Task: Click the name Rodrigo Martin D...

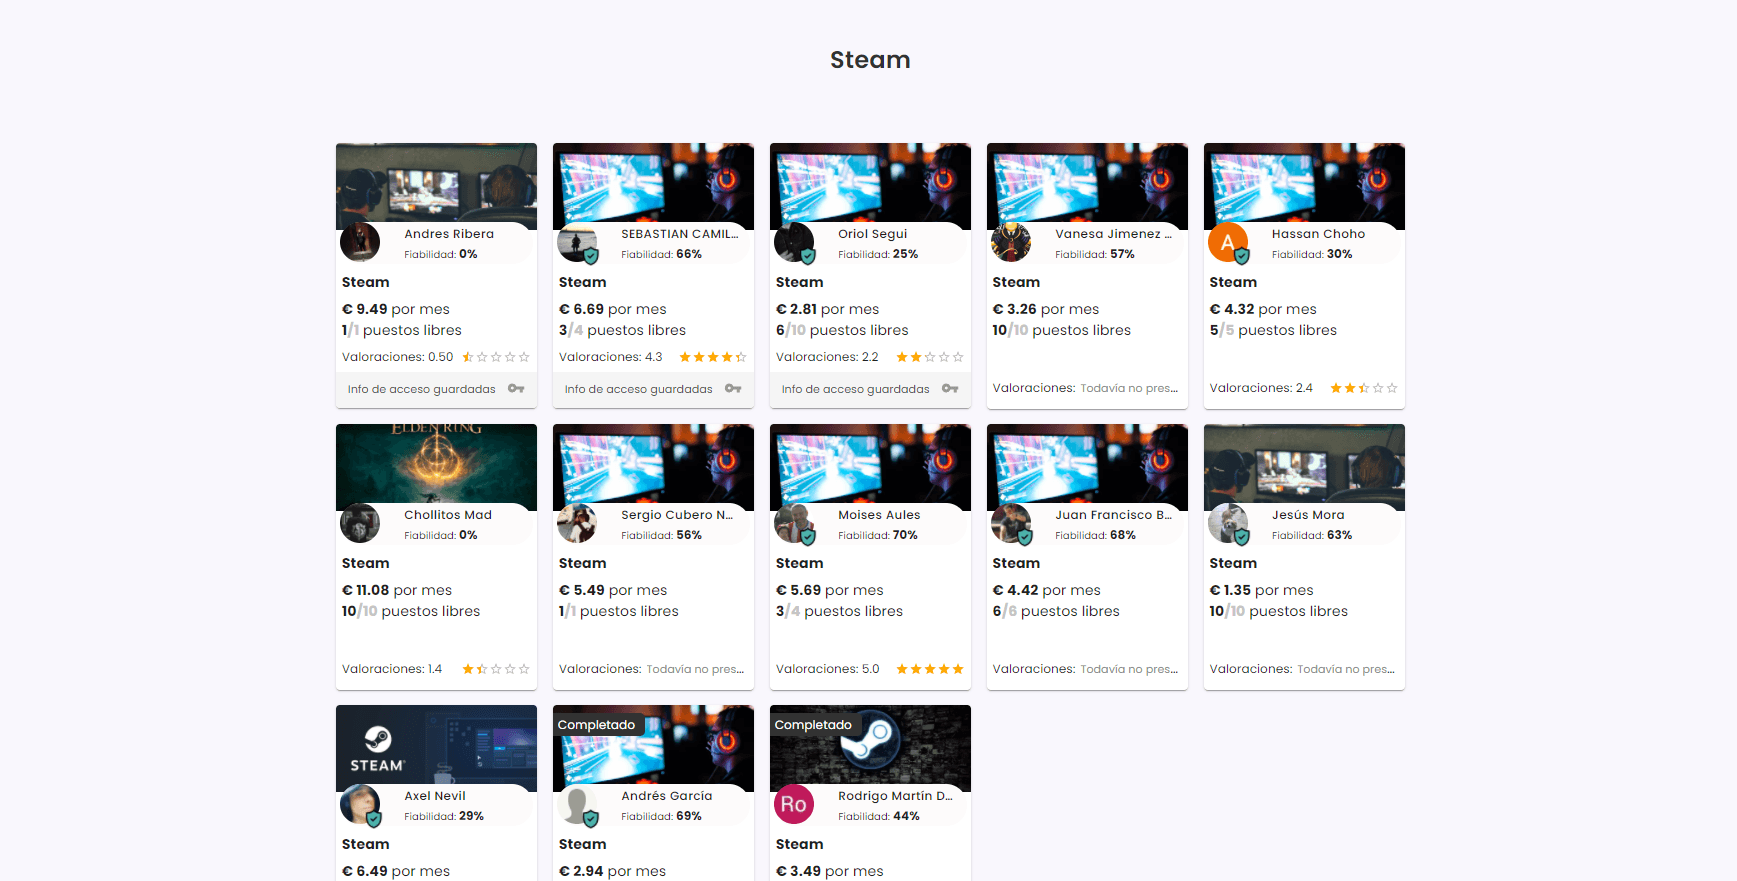Action: 895,796
